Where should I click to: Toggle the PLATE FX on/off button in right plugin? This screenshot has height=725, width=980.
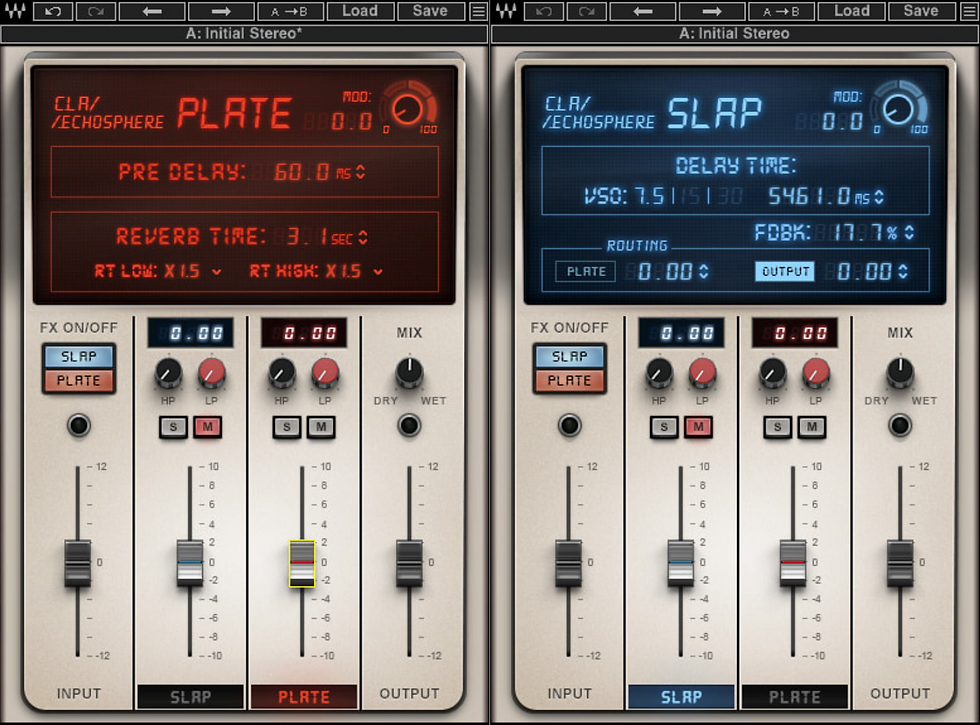pyautogui.click(x=569, y=381)
